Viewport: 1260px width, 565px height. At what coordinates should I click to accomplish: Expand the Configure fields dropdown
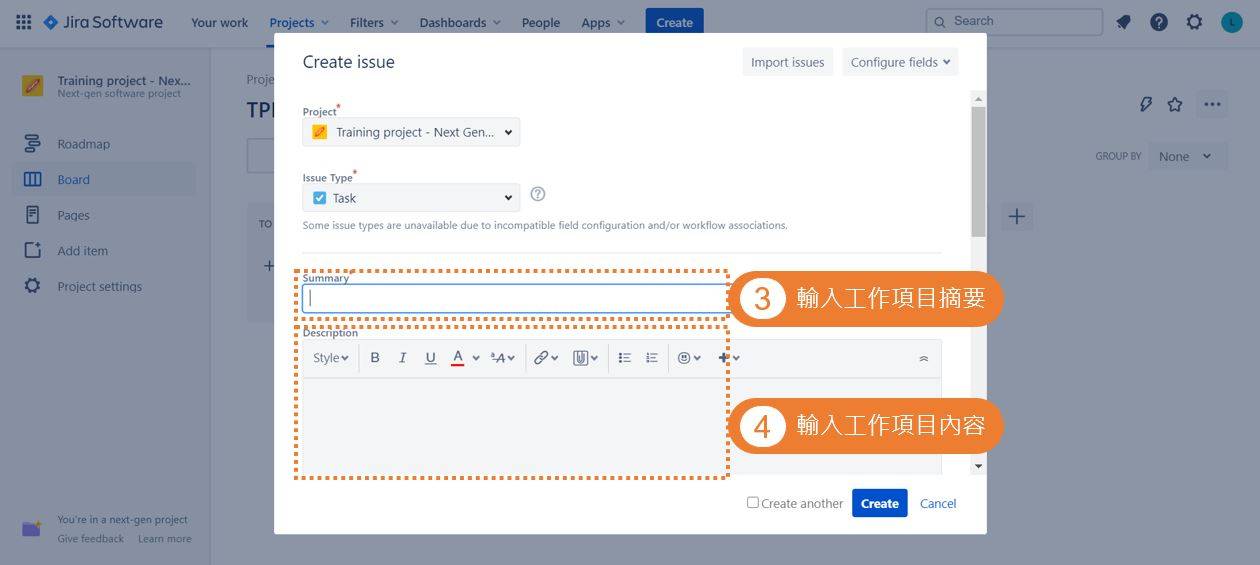[x=900, y=62]
